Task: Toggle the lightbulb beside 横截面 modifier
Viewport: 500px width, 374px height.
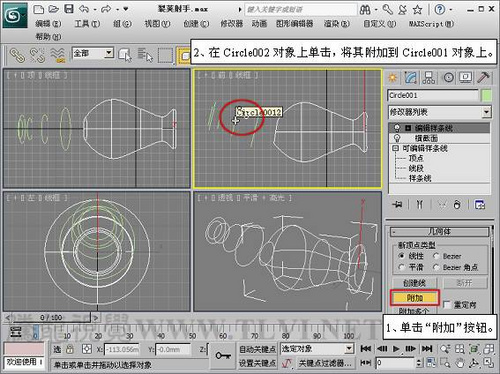Action: pyautogui.click(x=397, y=138)
